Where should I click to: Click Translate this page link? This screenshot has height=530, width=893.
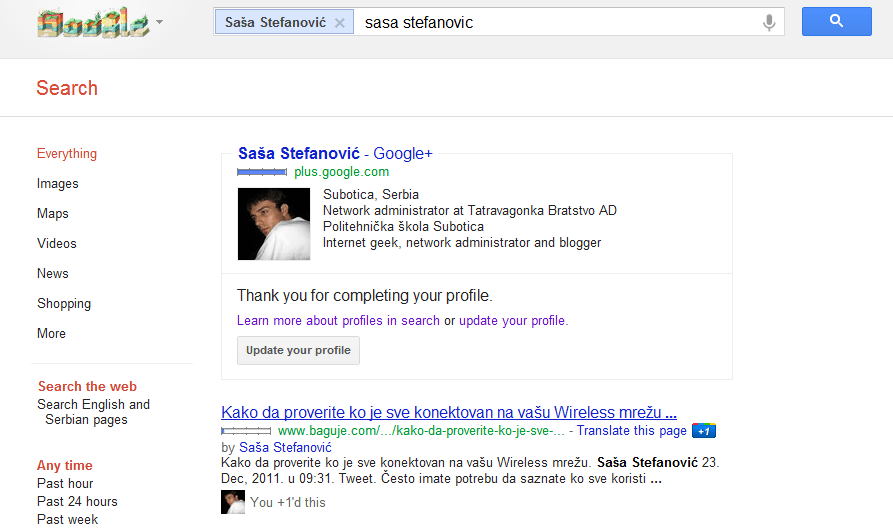click(x=632, y=431)
